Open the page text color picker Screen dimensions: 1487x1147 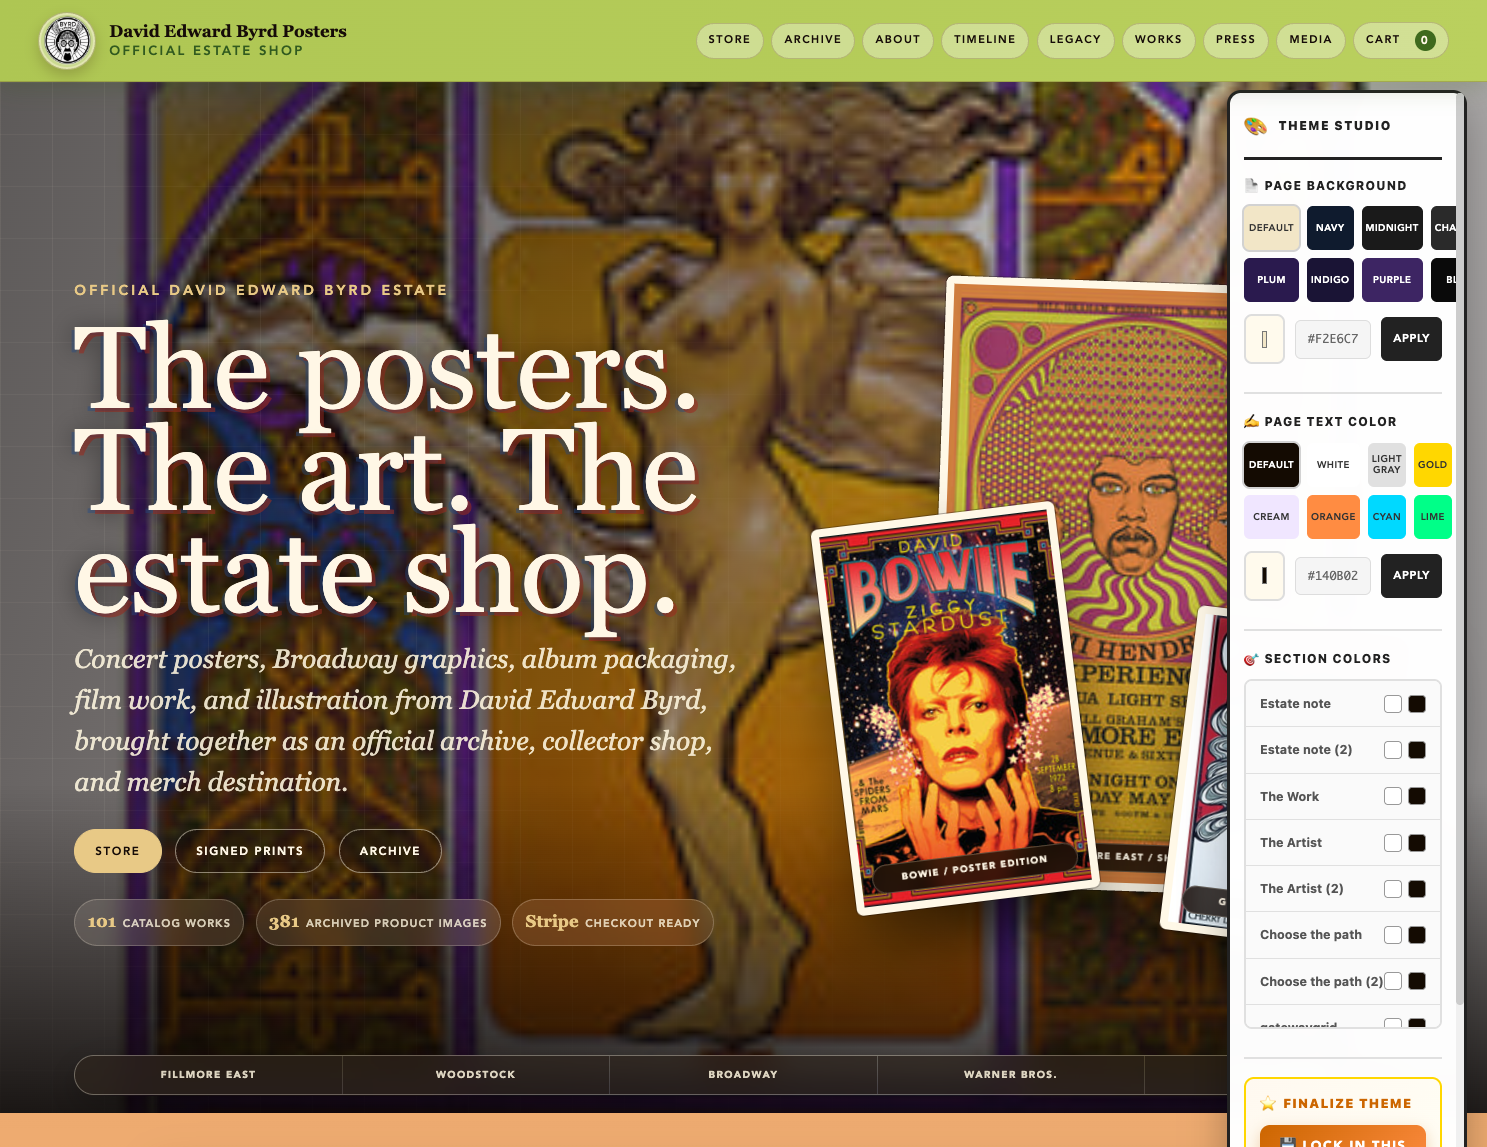1264,576
